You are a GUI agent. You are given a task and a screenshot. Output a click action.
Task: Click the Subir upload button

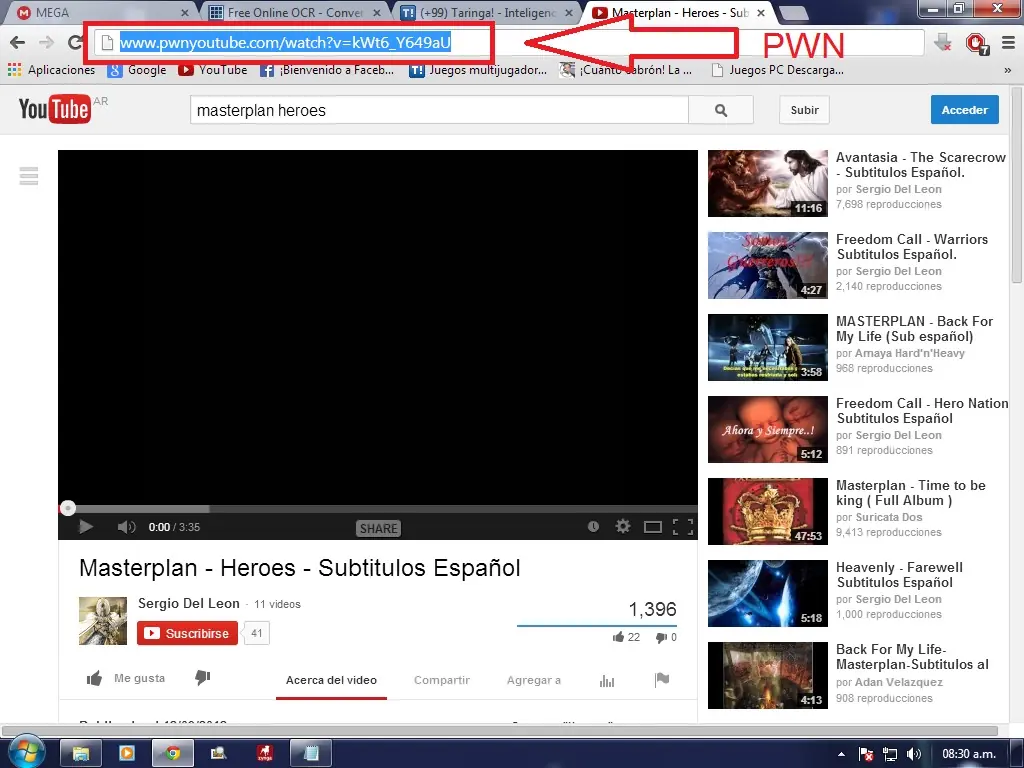coord(805,110)
